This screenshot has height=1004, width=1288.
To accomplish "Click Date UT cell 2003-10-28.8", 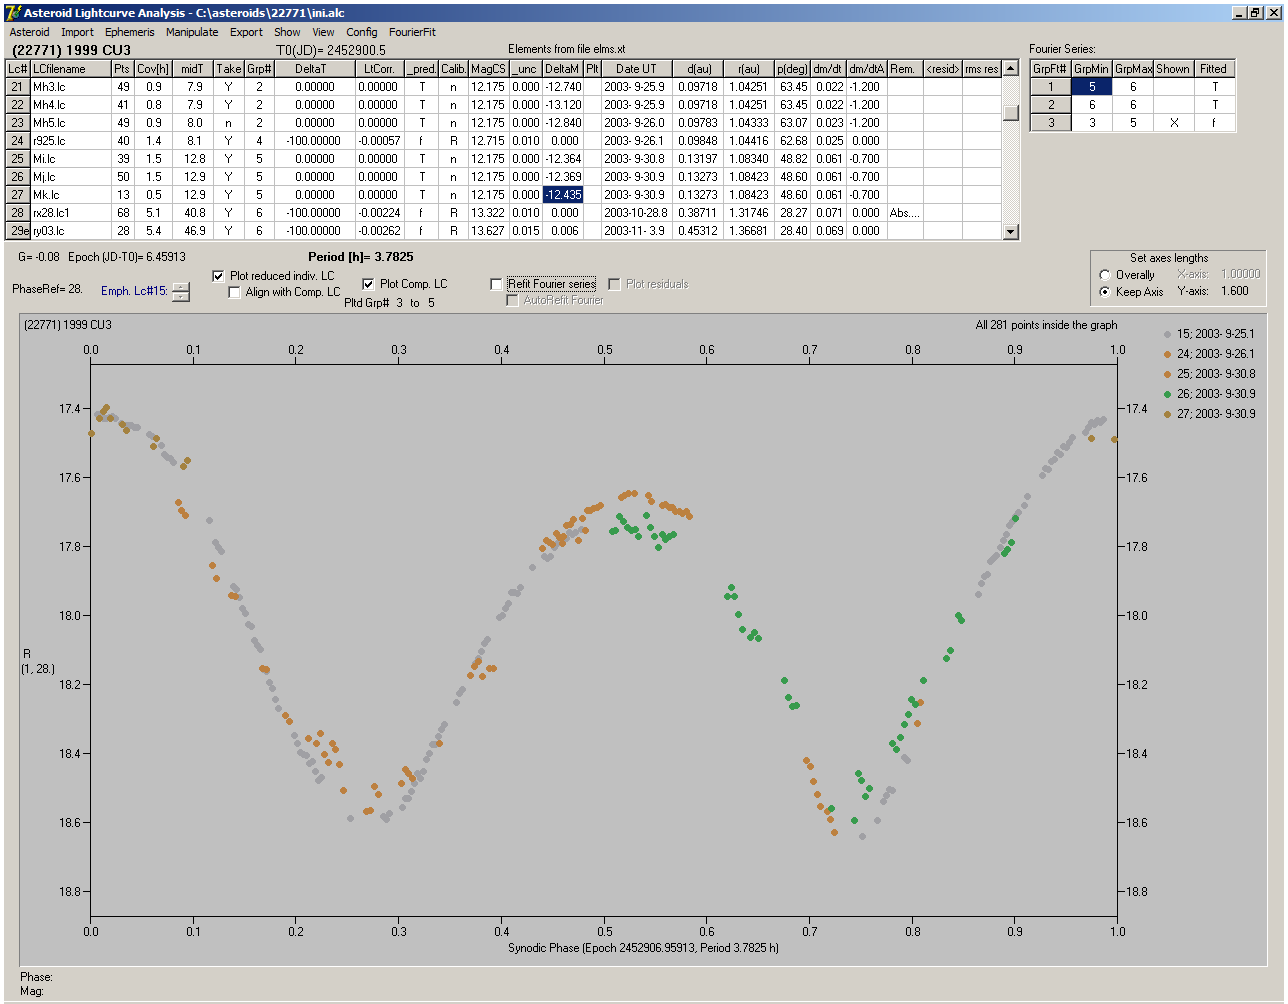I will click(x=636, y=213).
